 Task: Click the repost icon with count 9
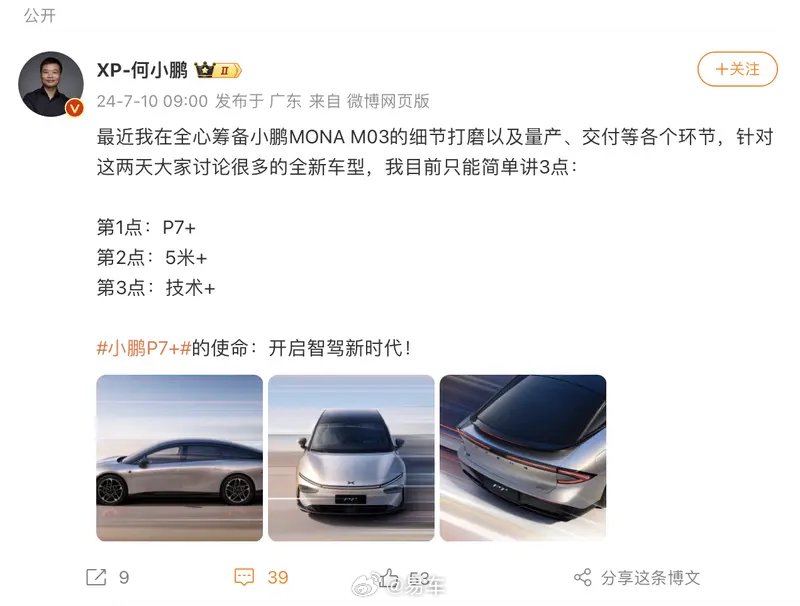(x=96, y=577)
